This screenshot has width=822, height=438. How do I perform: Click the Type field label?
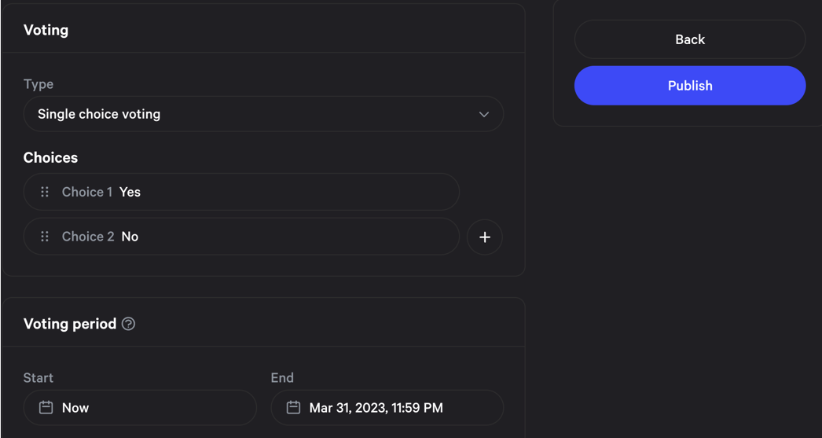pos(38,85)
